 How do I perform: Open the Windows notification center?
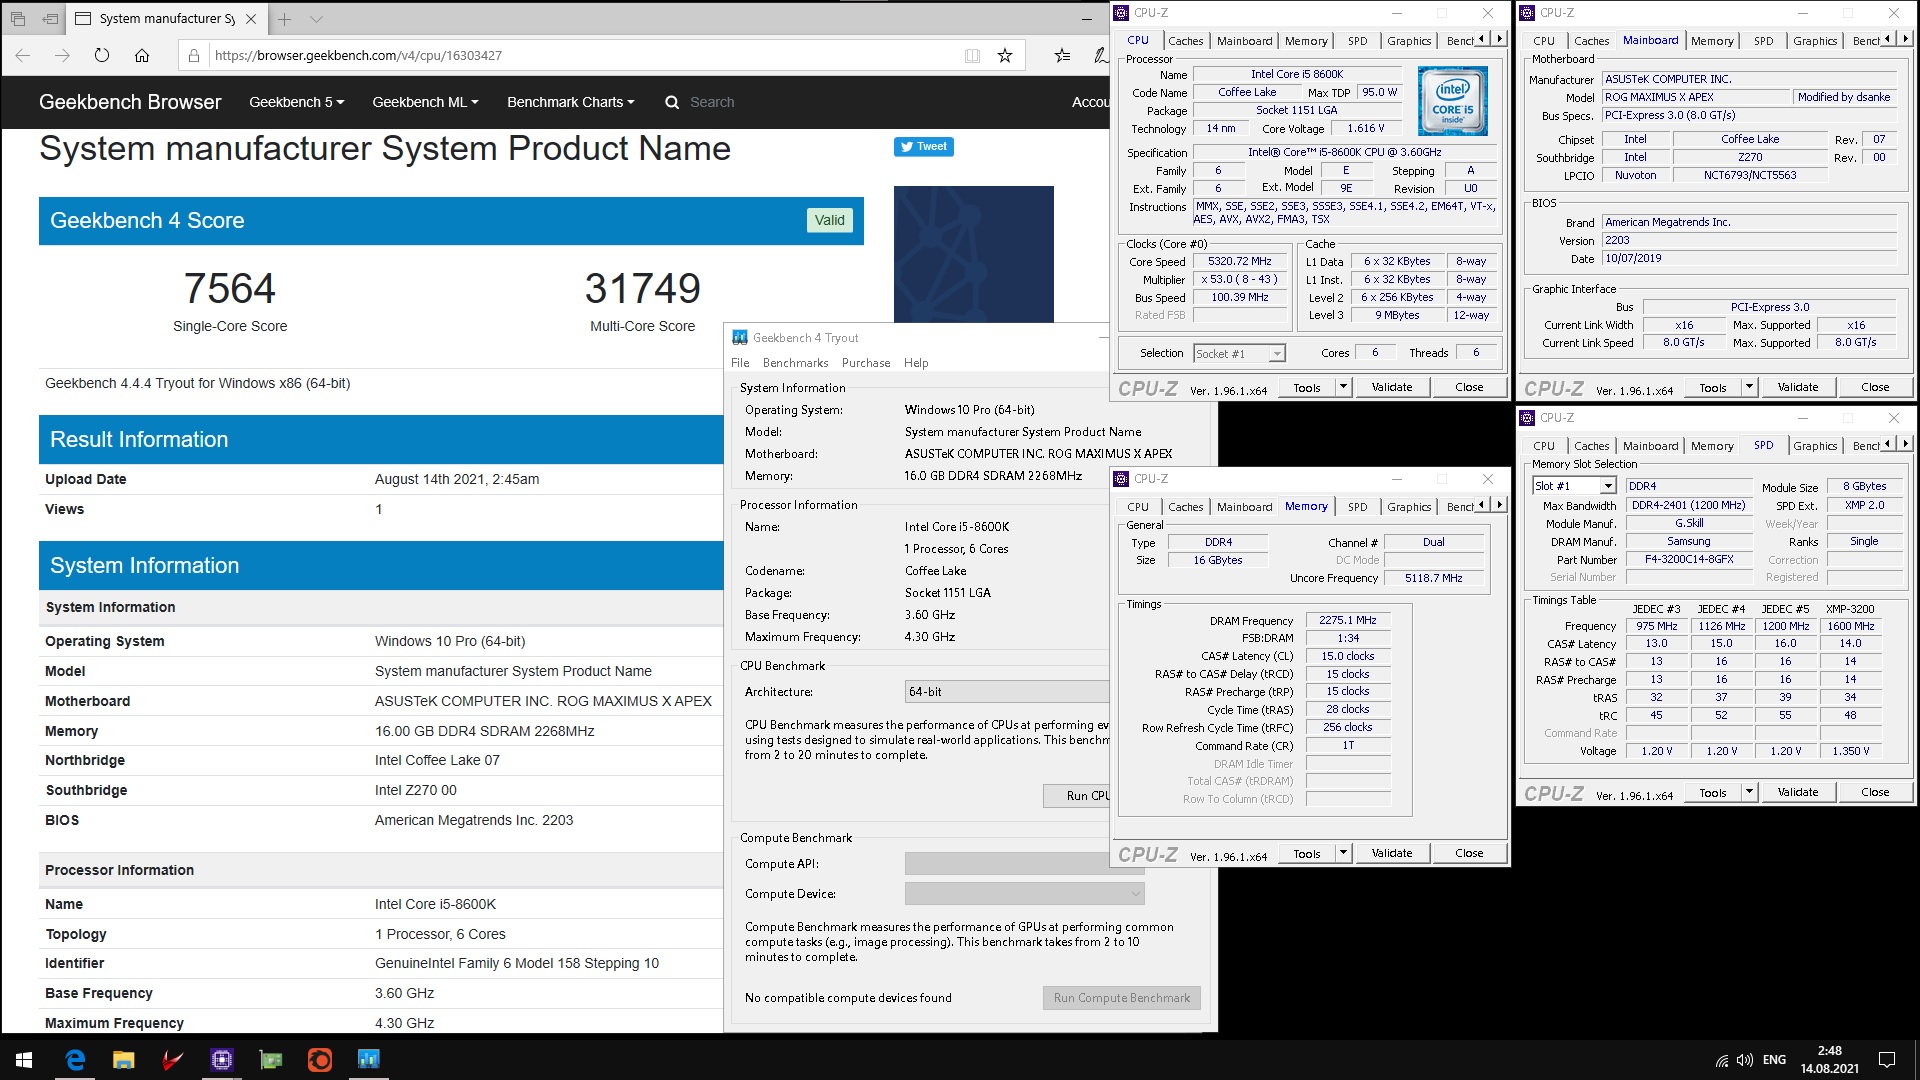coord(1887,1060)
